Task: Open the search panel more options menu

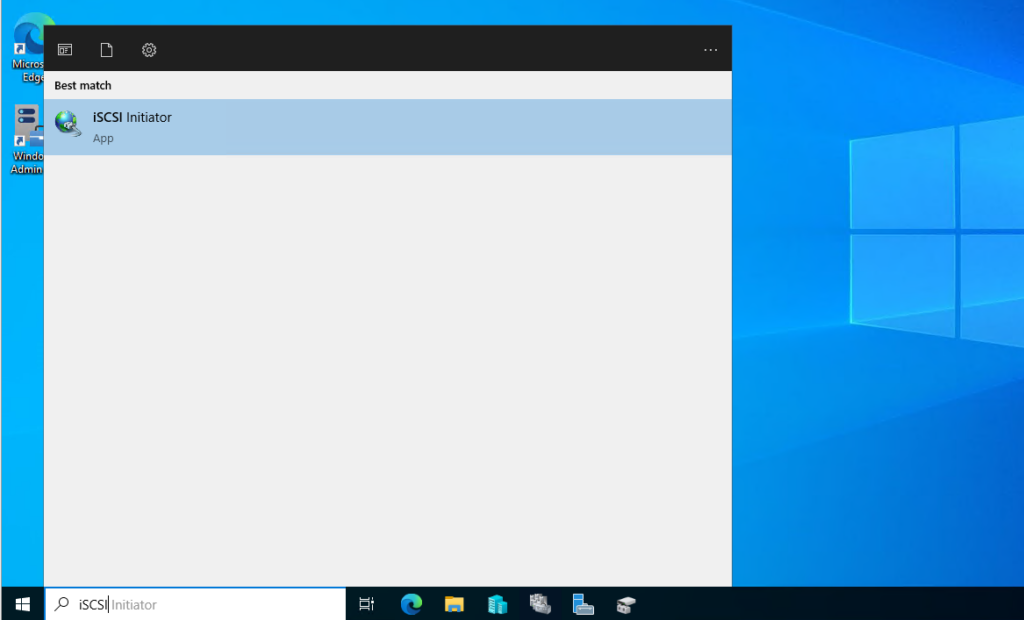Action: coord(711,50)
